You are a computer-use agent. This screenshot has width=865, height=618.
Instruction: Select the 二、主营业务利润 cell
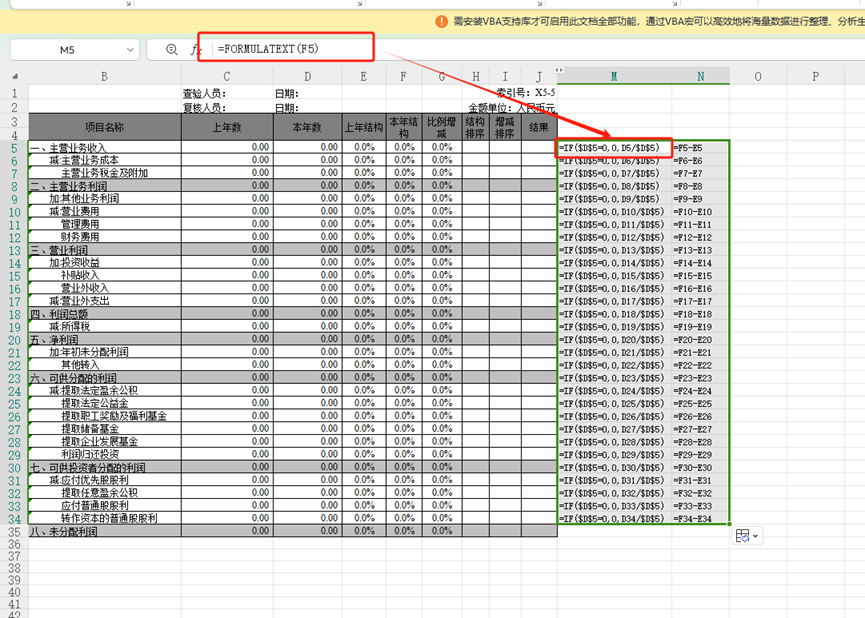coord(104,186)
